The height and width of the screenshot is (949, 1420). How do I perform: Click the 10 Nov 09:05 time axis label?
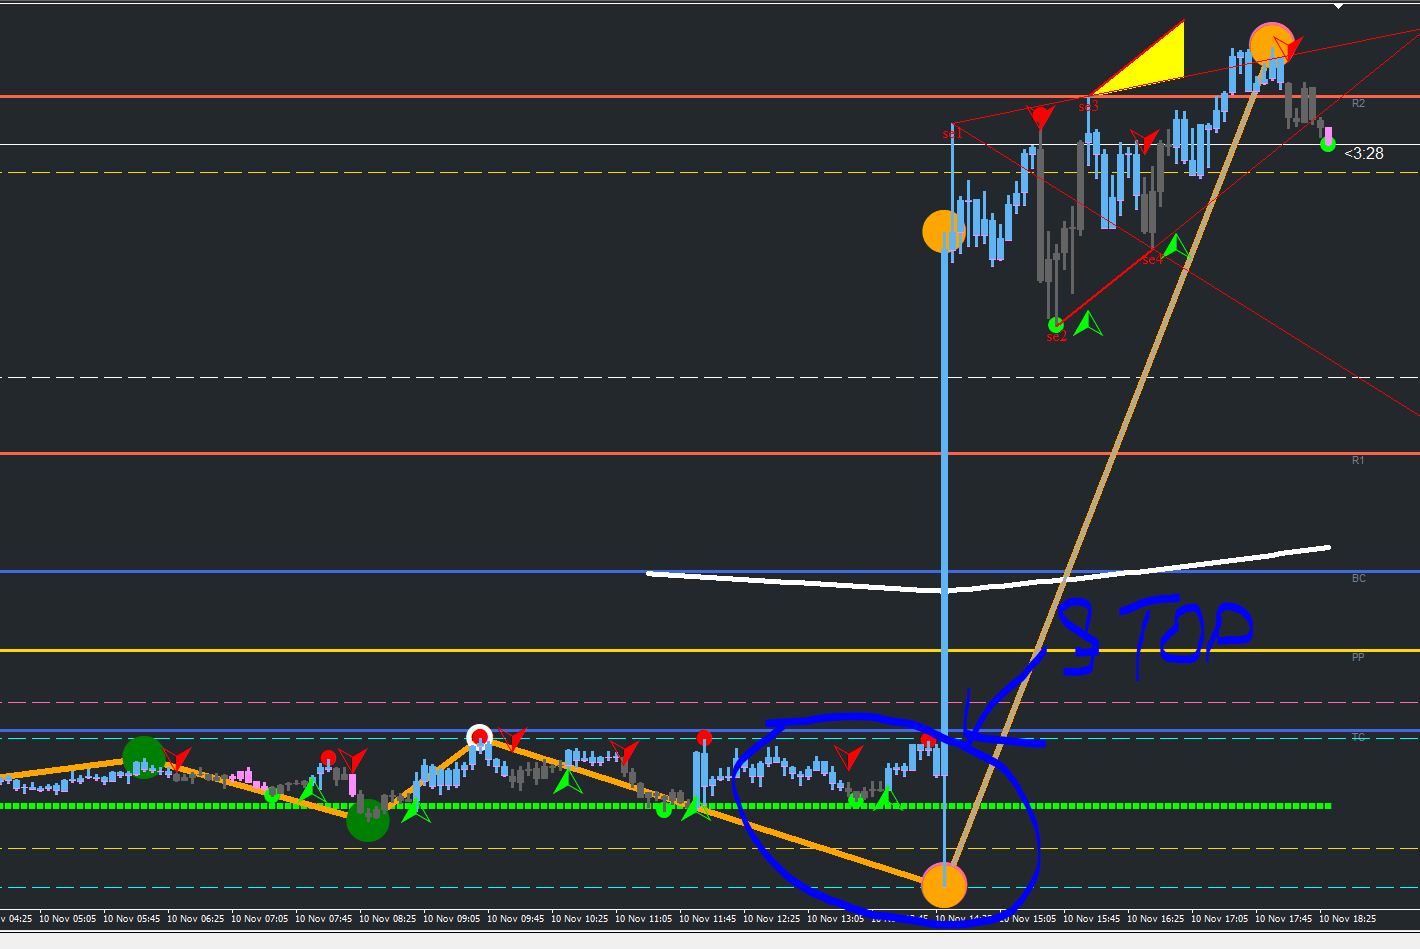[452, 918]
